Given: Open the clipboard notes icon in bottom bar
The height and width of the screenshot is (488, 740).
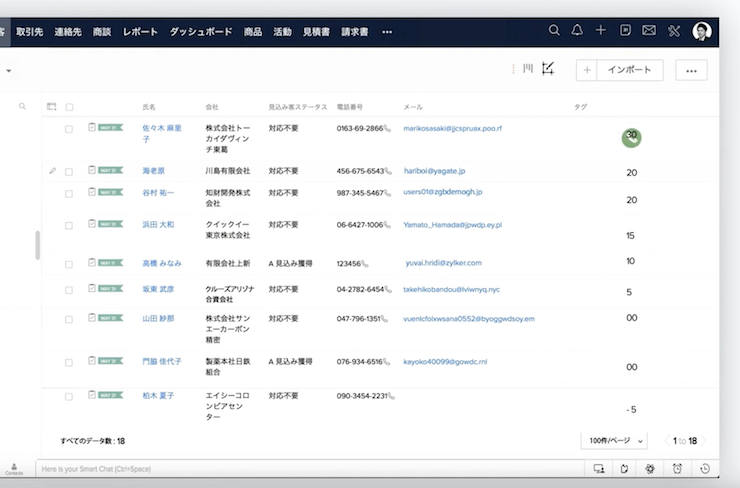Looking at the screenshot, I should tap(624, 469).
